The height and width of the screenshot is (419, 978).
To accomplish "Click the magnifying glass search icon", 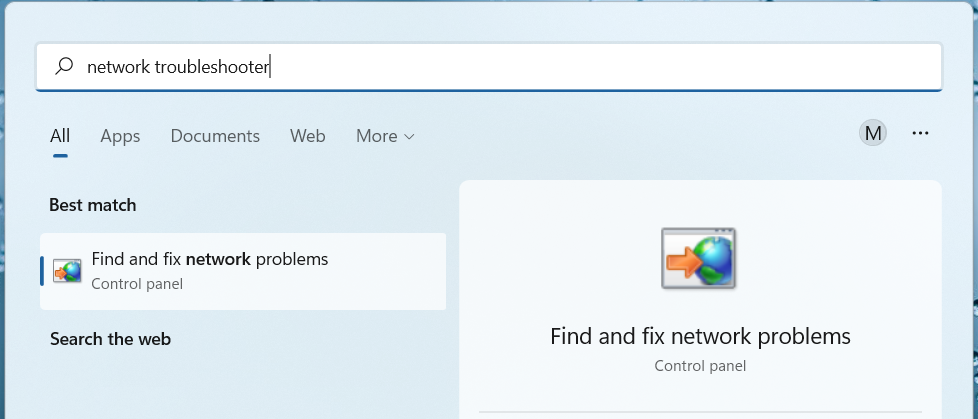I will [64, 66].
